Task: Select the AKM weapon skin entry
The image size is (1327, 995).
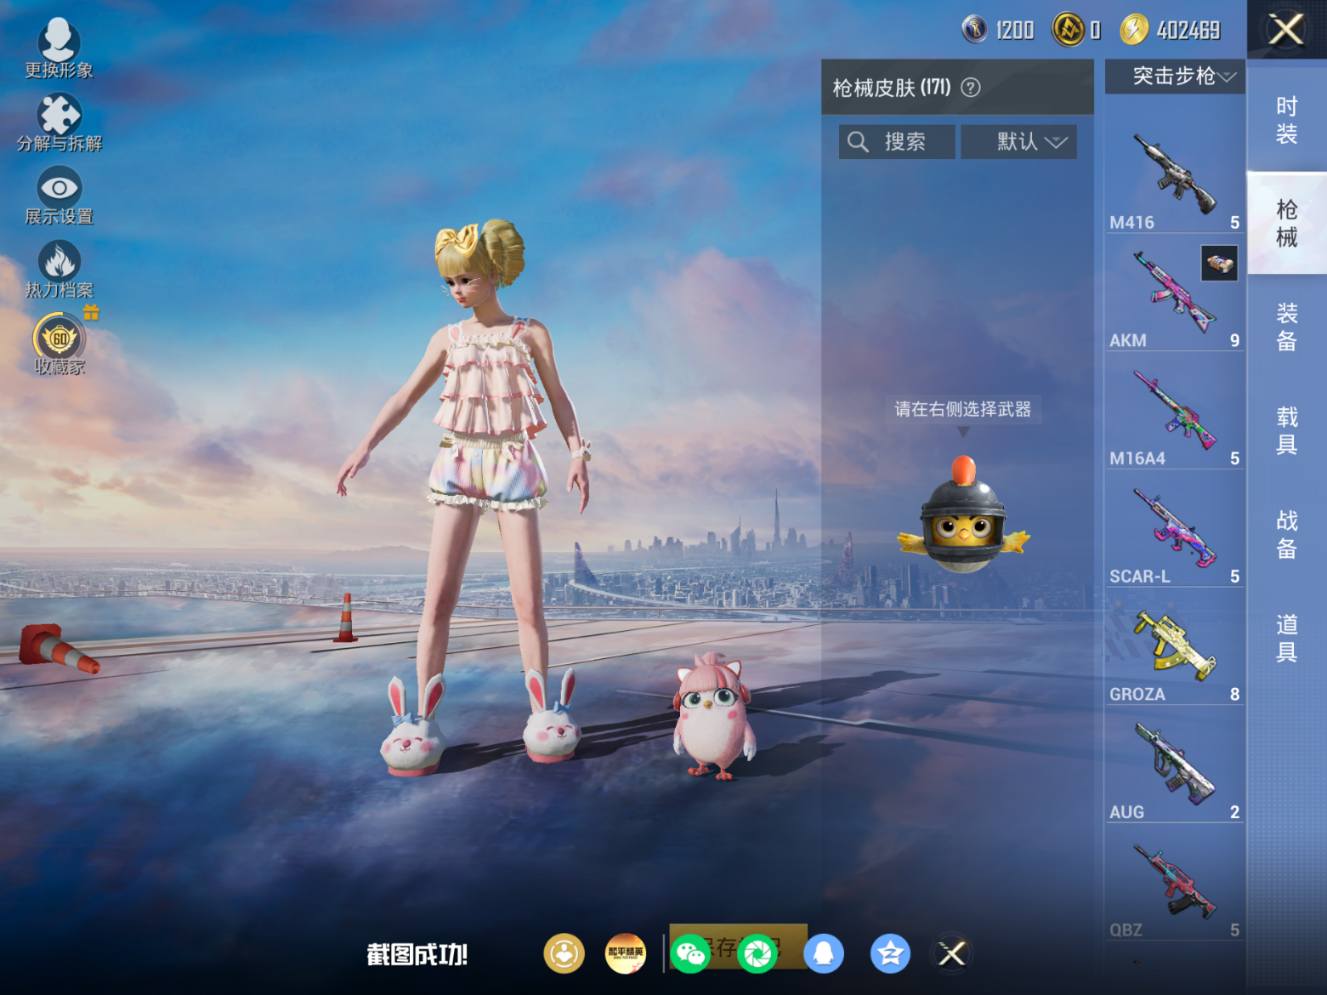Action: pos(1174,295)
